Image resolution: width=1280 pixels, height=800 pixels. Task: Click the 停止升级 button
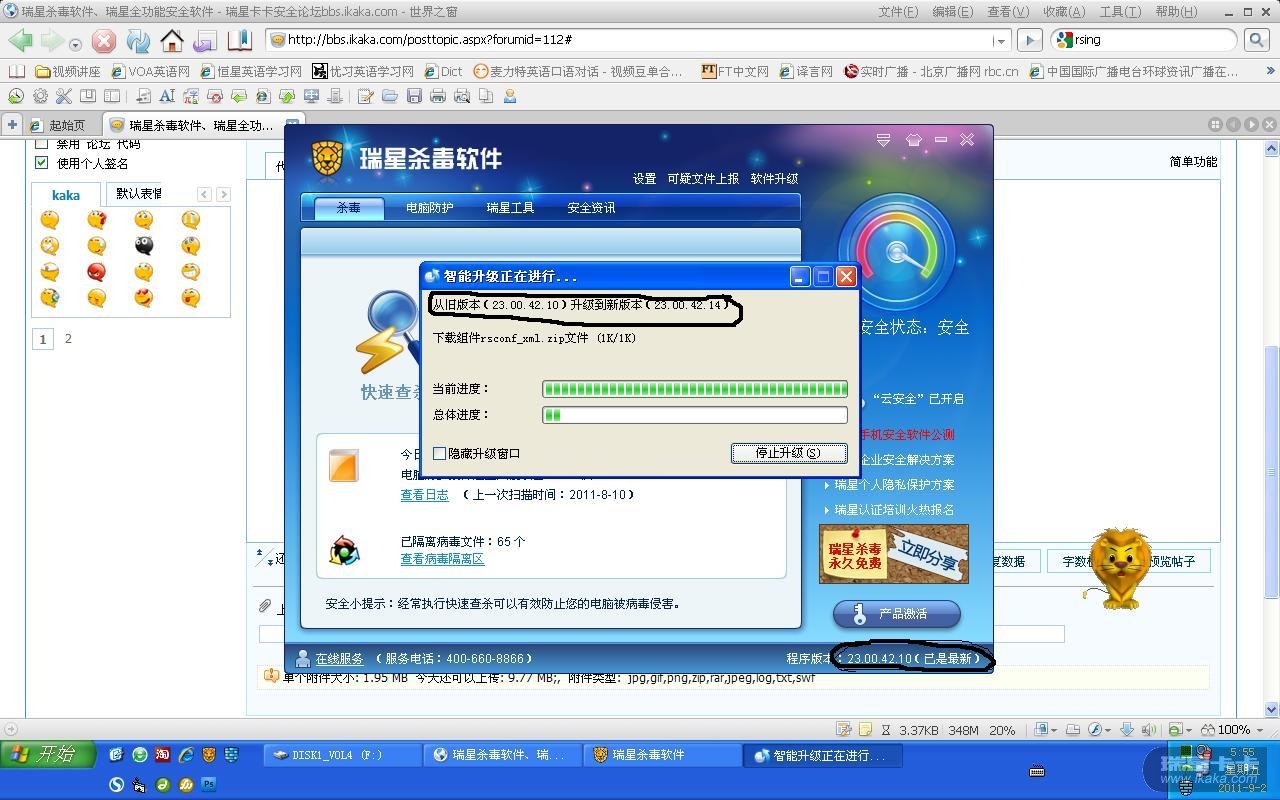789,453
